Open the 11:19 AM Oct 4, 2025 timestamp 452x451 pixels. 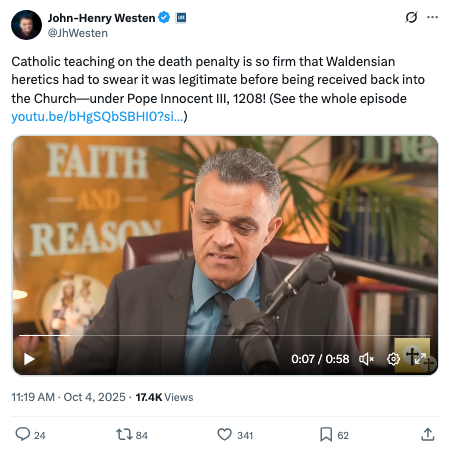pos(68,397)
